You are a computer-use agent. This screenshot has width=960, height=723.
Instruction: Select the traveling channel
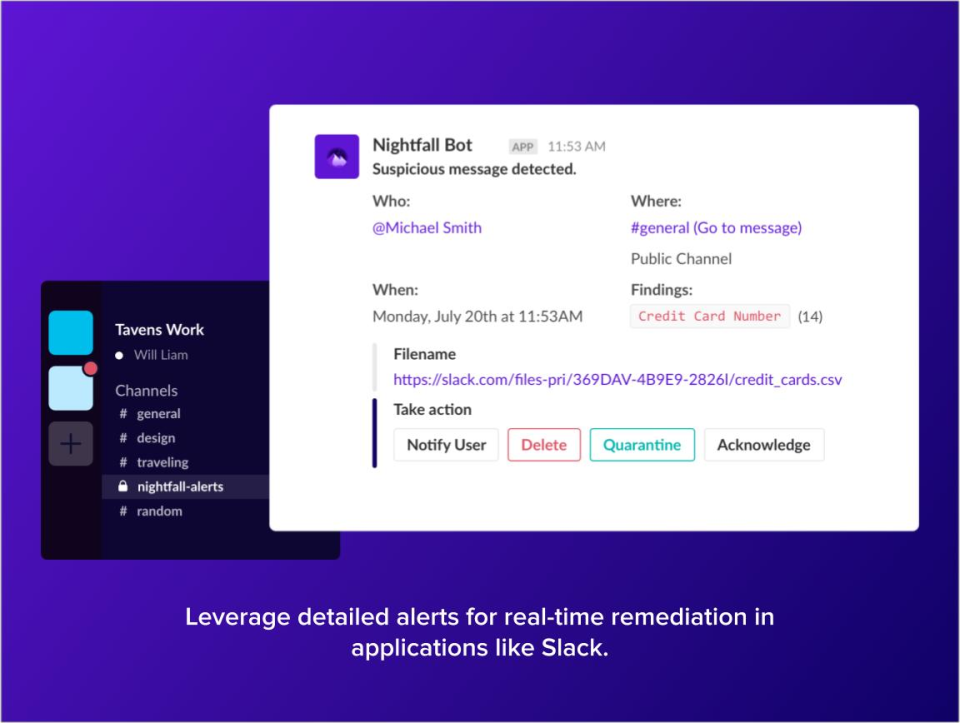(160, 462)
